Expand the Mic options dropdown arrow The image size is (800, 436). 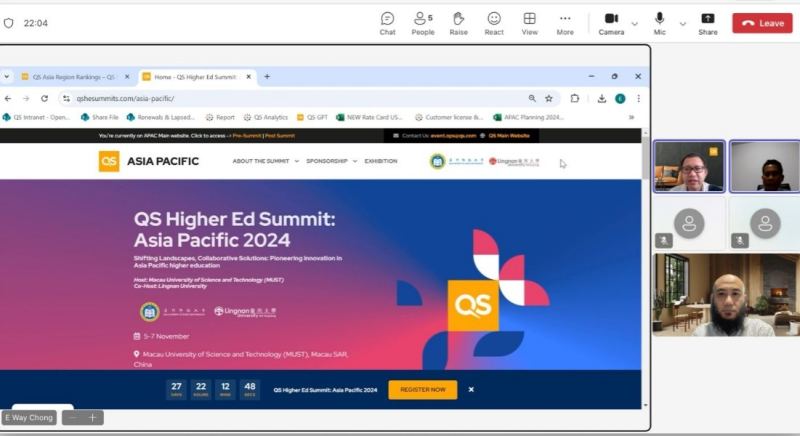click(683, 23)
